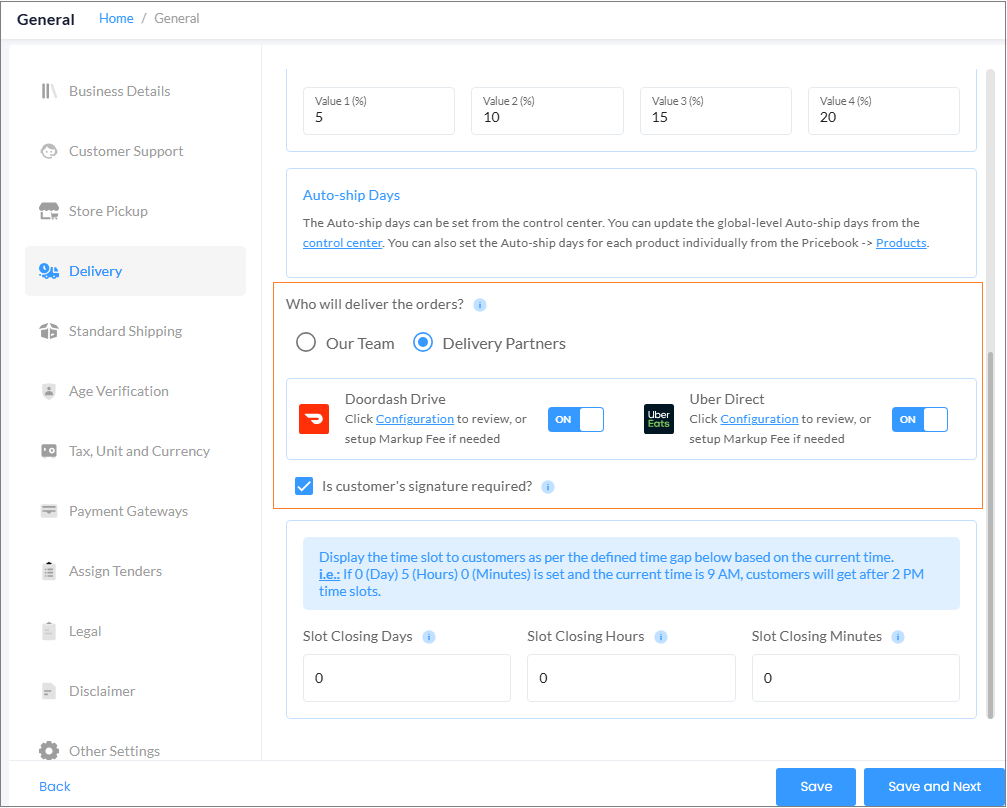Image resolution: width=1007 pixels, height=808 pixels.
Task: Open Standard Shipping settings
Action: 136,331
